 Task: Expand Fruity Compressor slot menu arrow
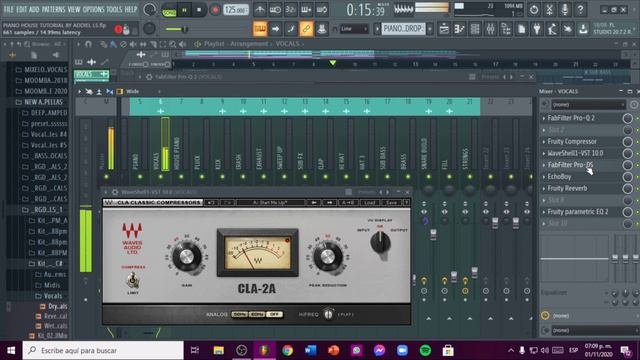(x=544, y=142)
